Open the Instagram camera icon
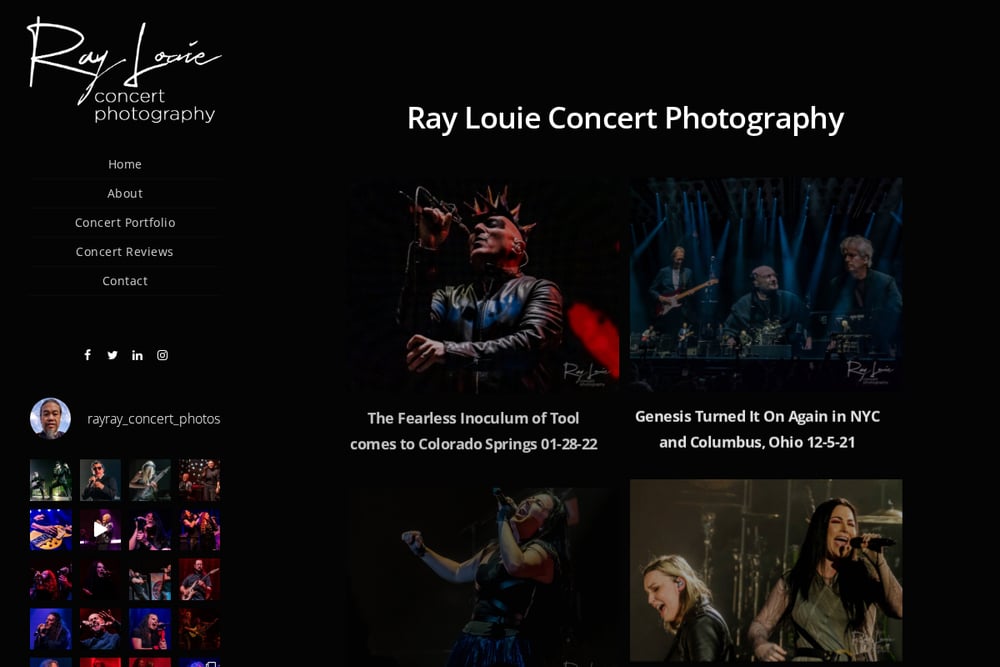Viewport: 1000px width, 667px height. click(163, 355)
